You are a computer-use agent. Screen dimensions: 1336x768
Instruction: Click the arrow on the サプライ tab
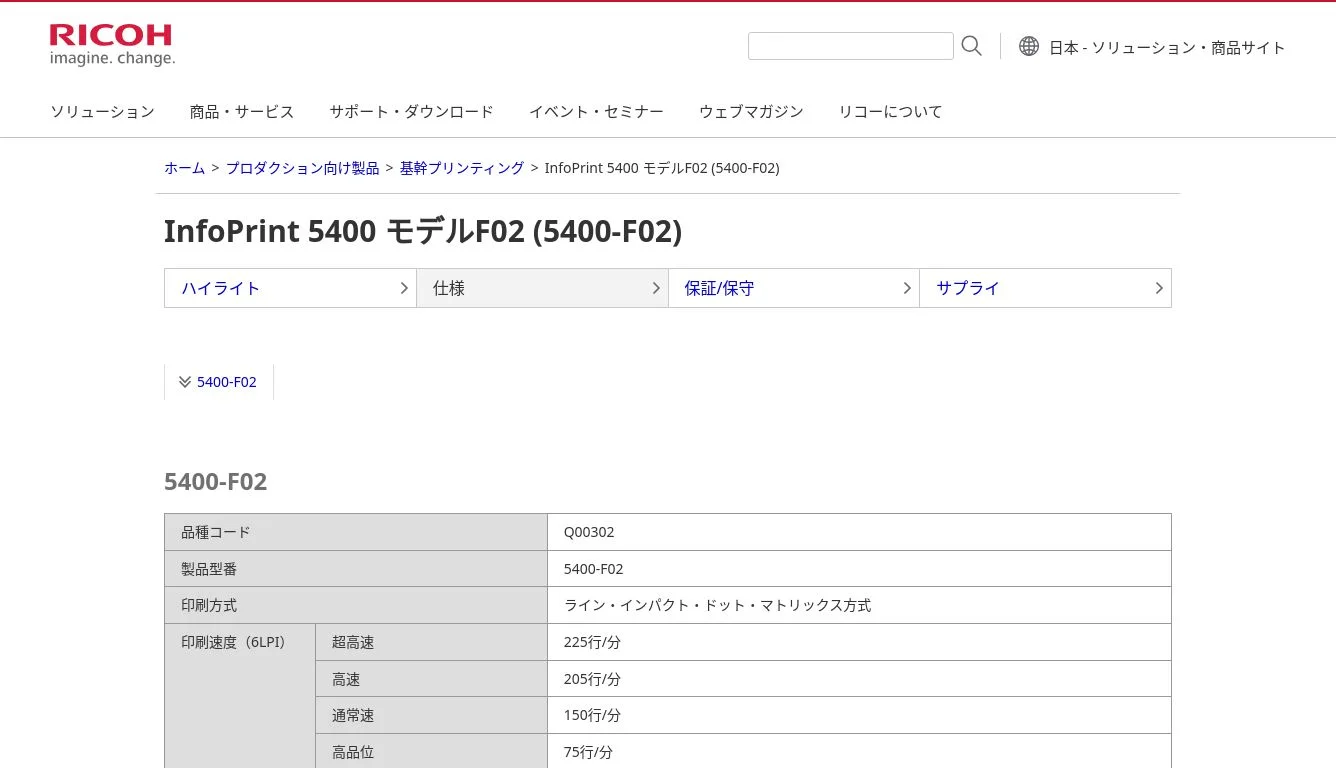pyautogui.click(x=1159, y=288)
